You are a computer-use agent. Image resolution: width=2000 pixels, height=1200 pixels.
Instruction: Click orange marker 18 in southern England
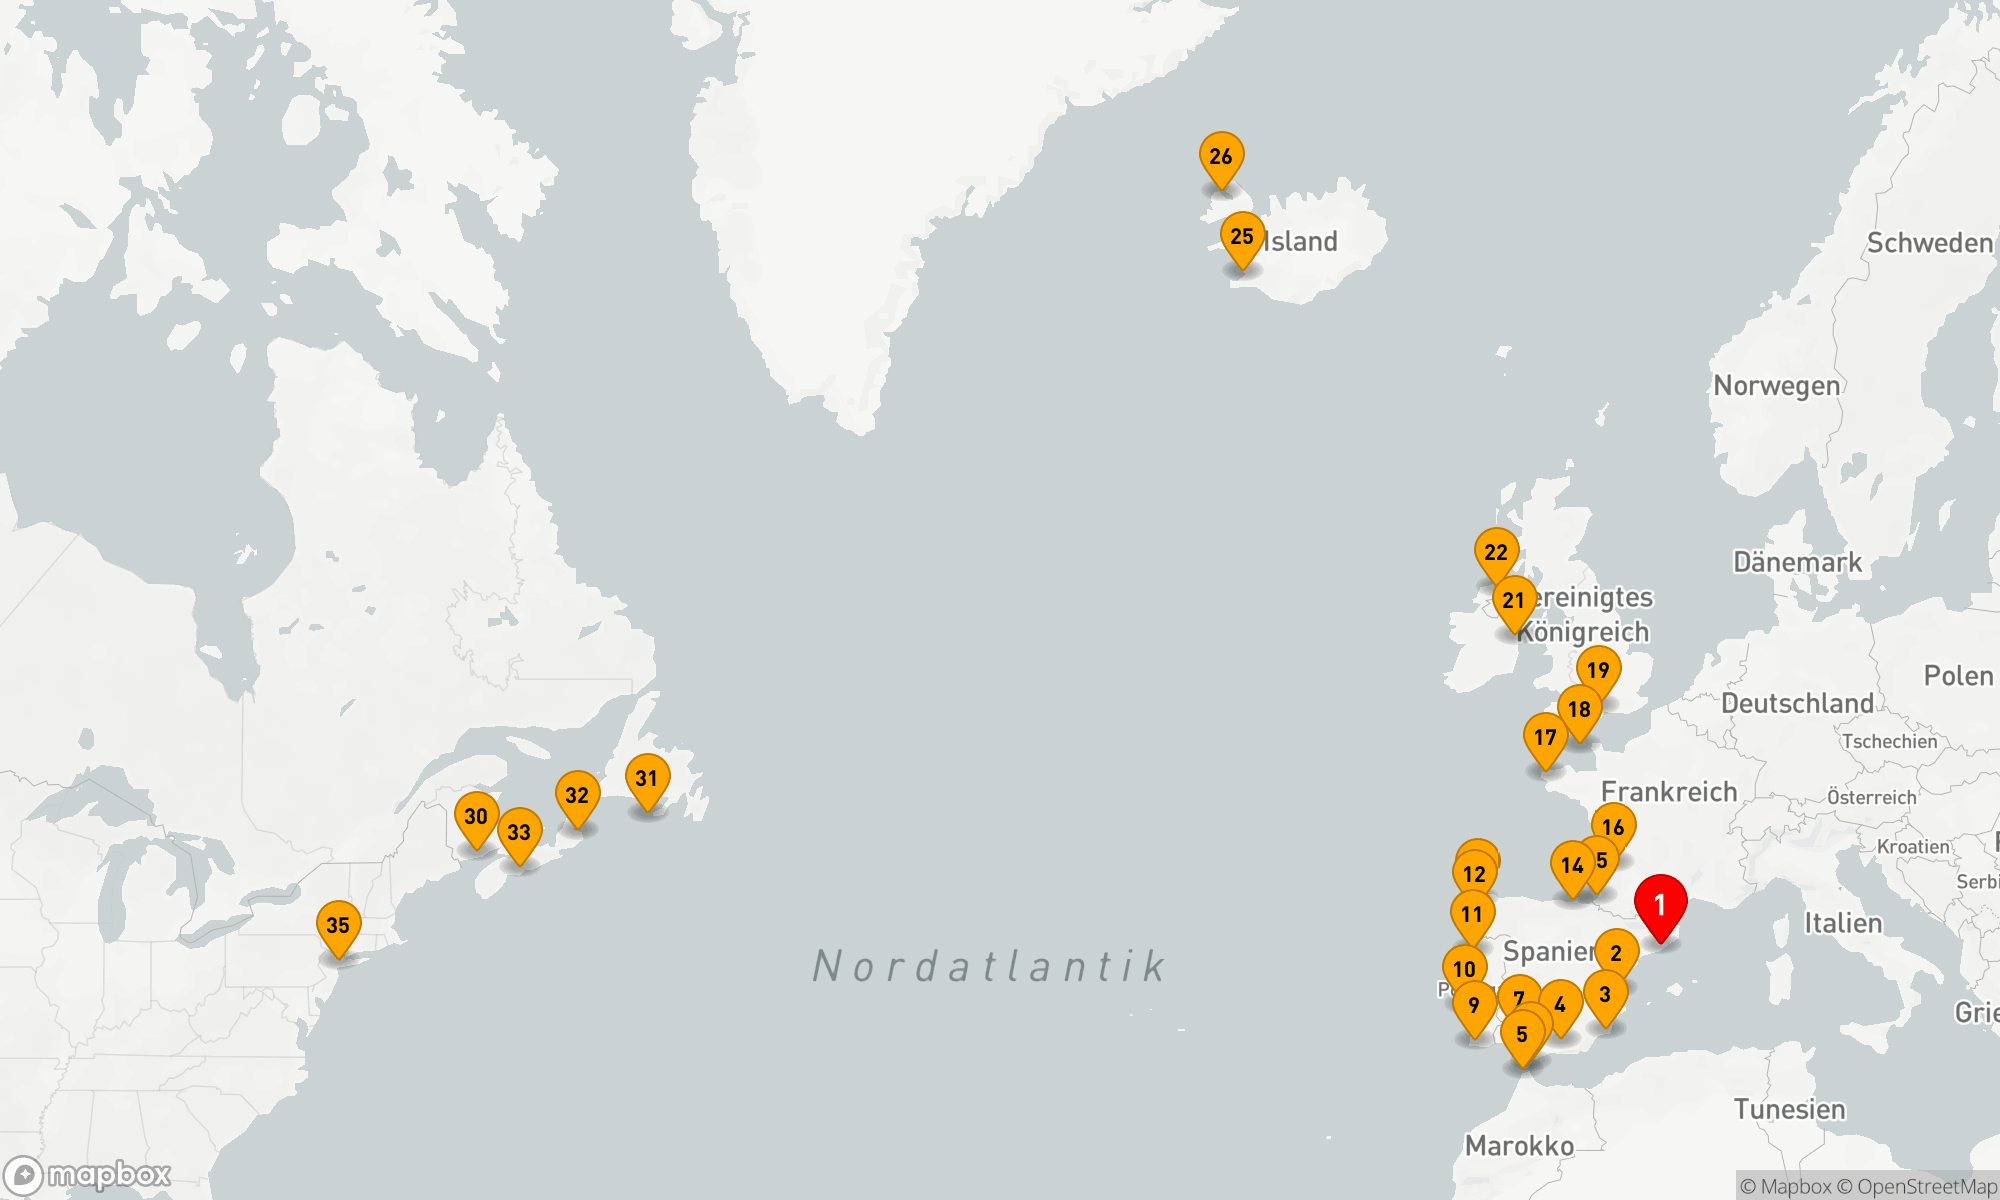(x=1579, y=709)
